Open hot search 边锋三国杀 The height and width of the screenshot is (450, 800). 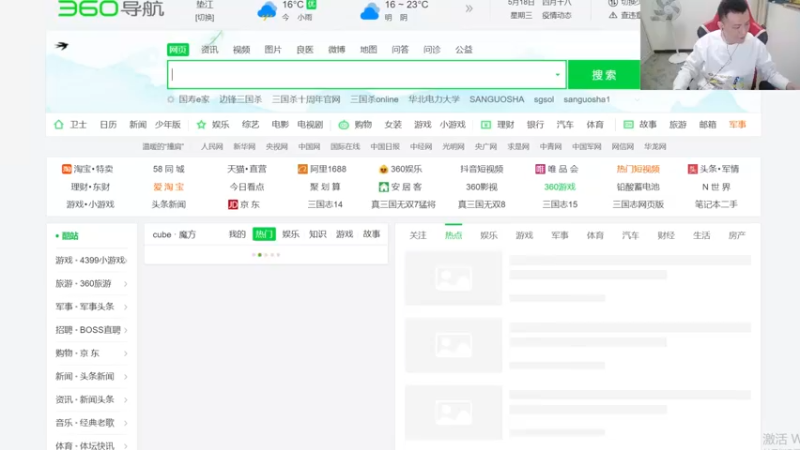[240, 99]
